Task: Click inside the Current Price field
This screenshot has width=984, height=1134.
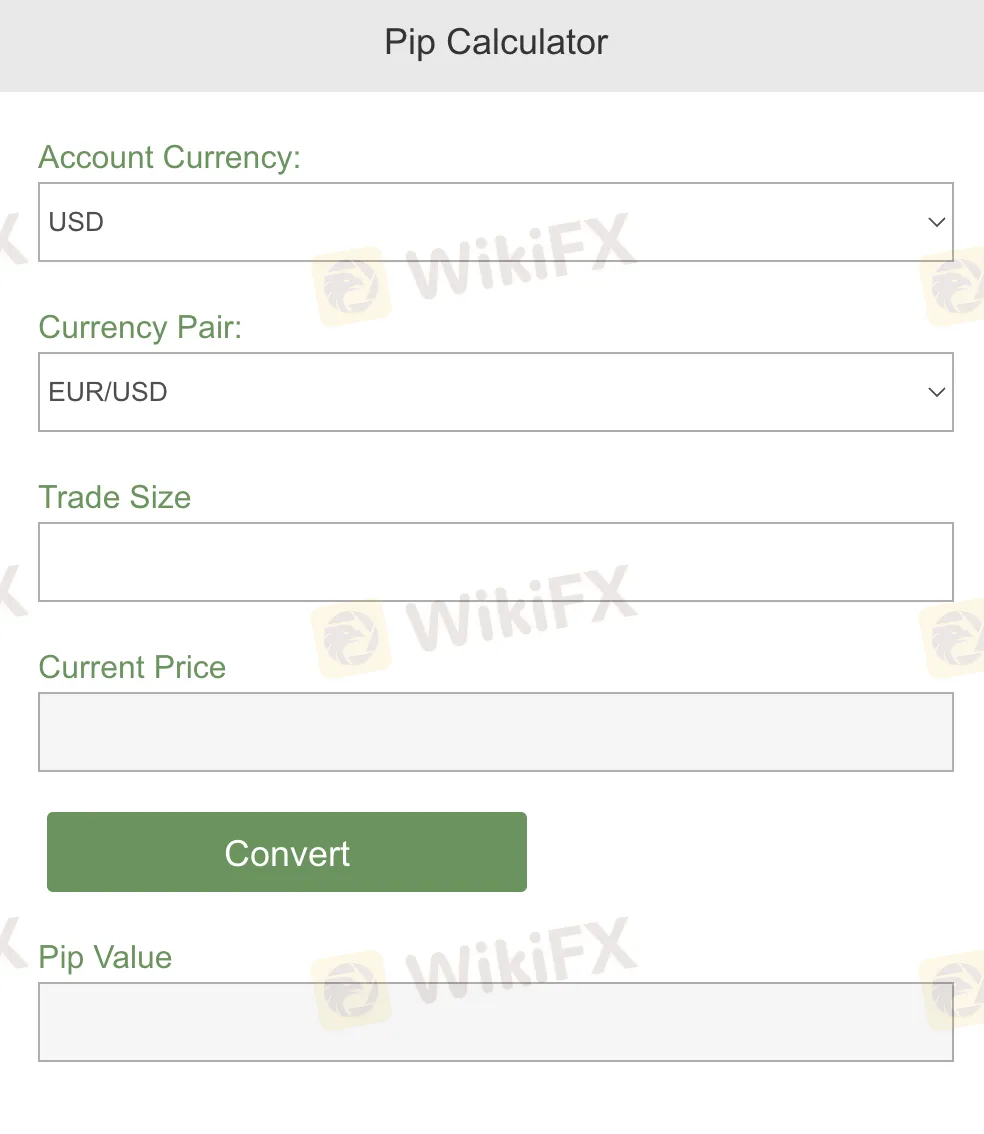Action: (x=495, y=732)
